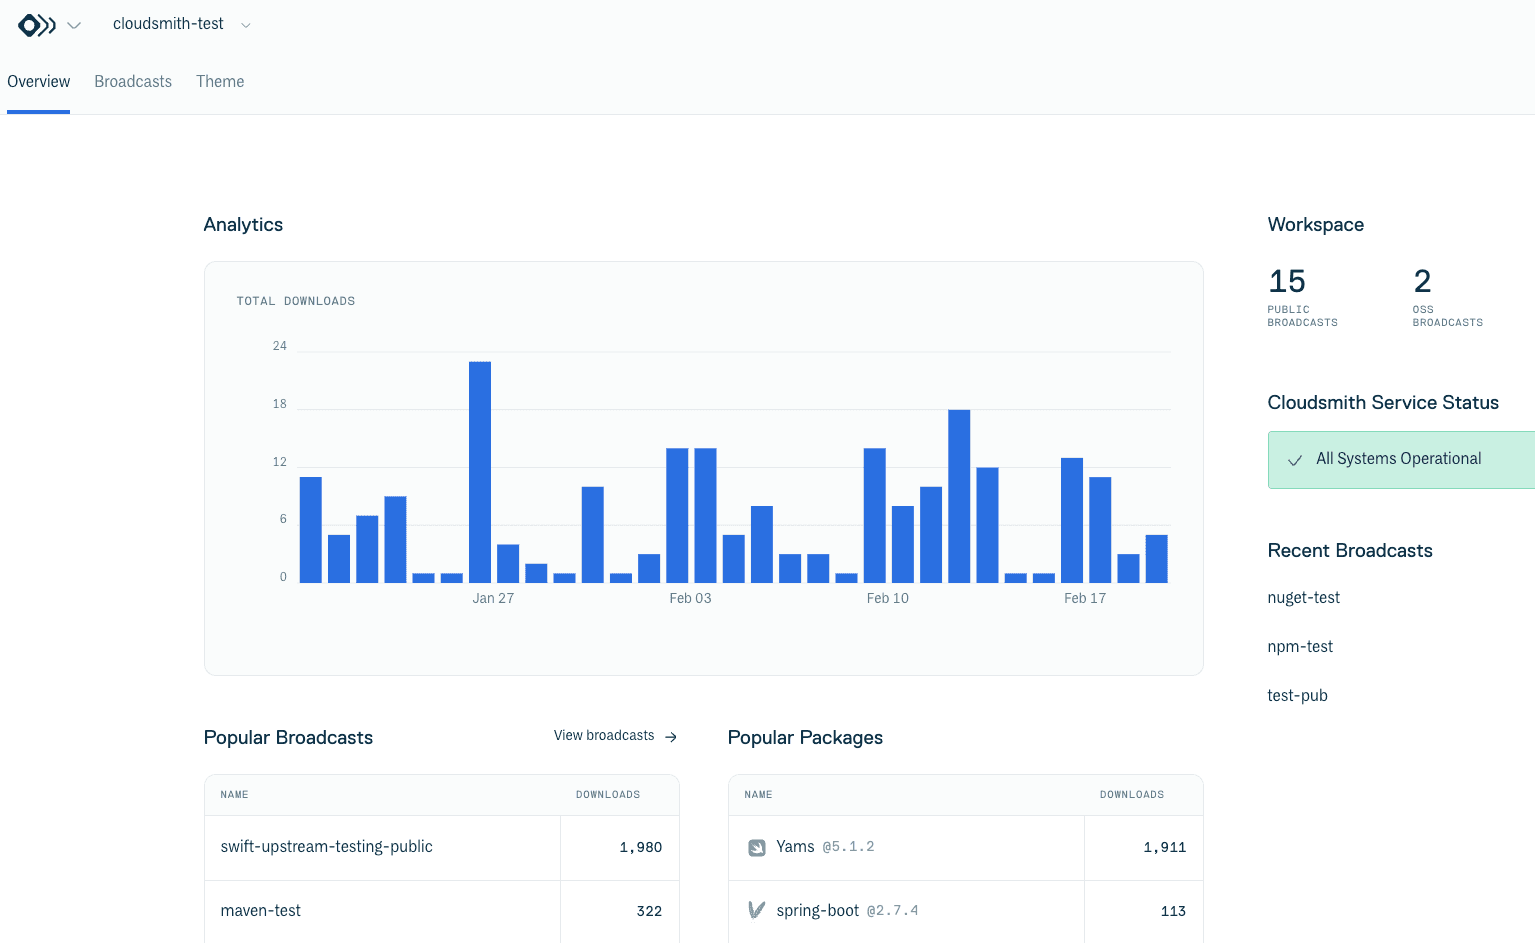Switch to the Broadcasts tab

(x=133, y=82)
